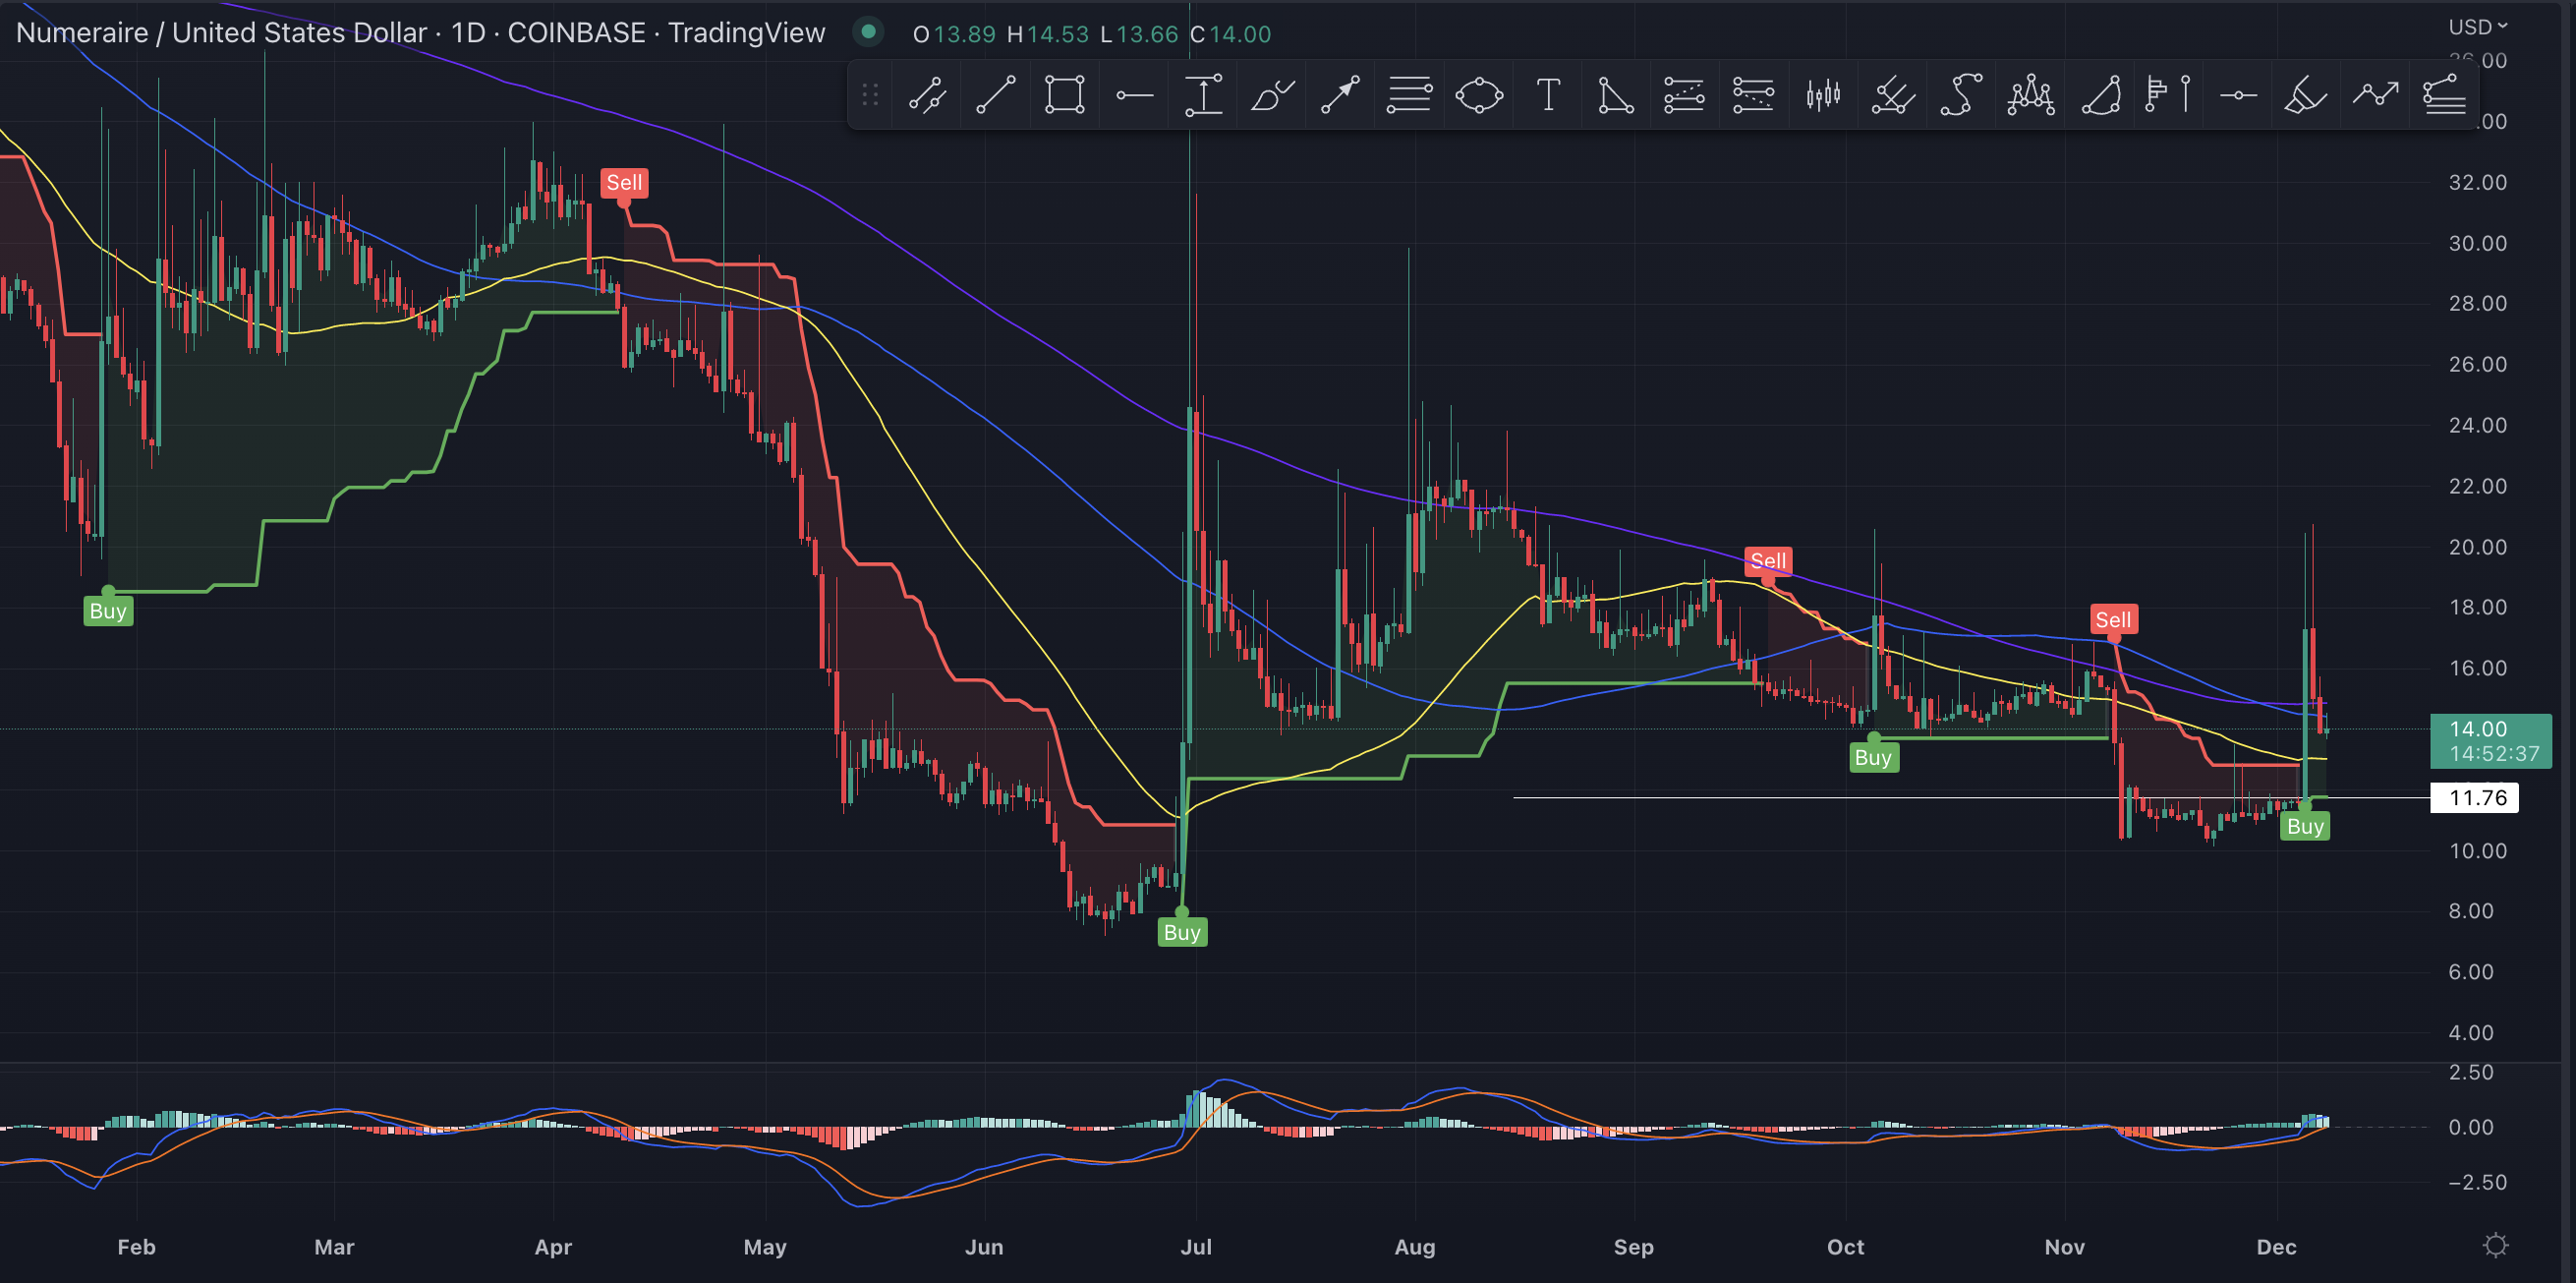
Task: Select the Price Range measure tool
Action: [1203, 95]
